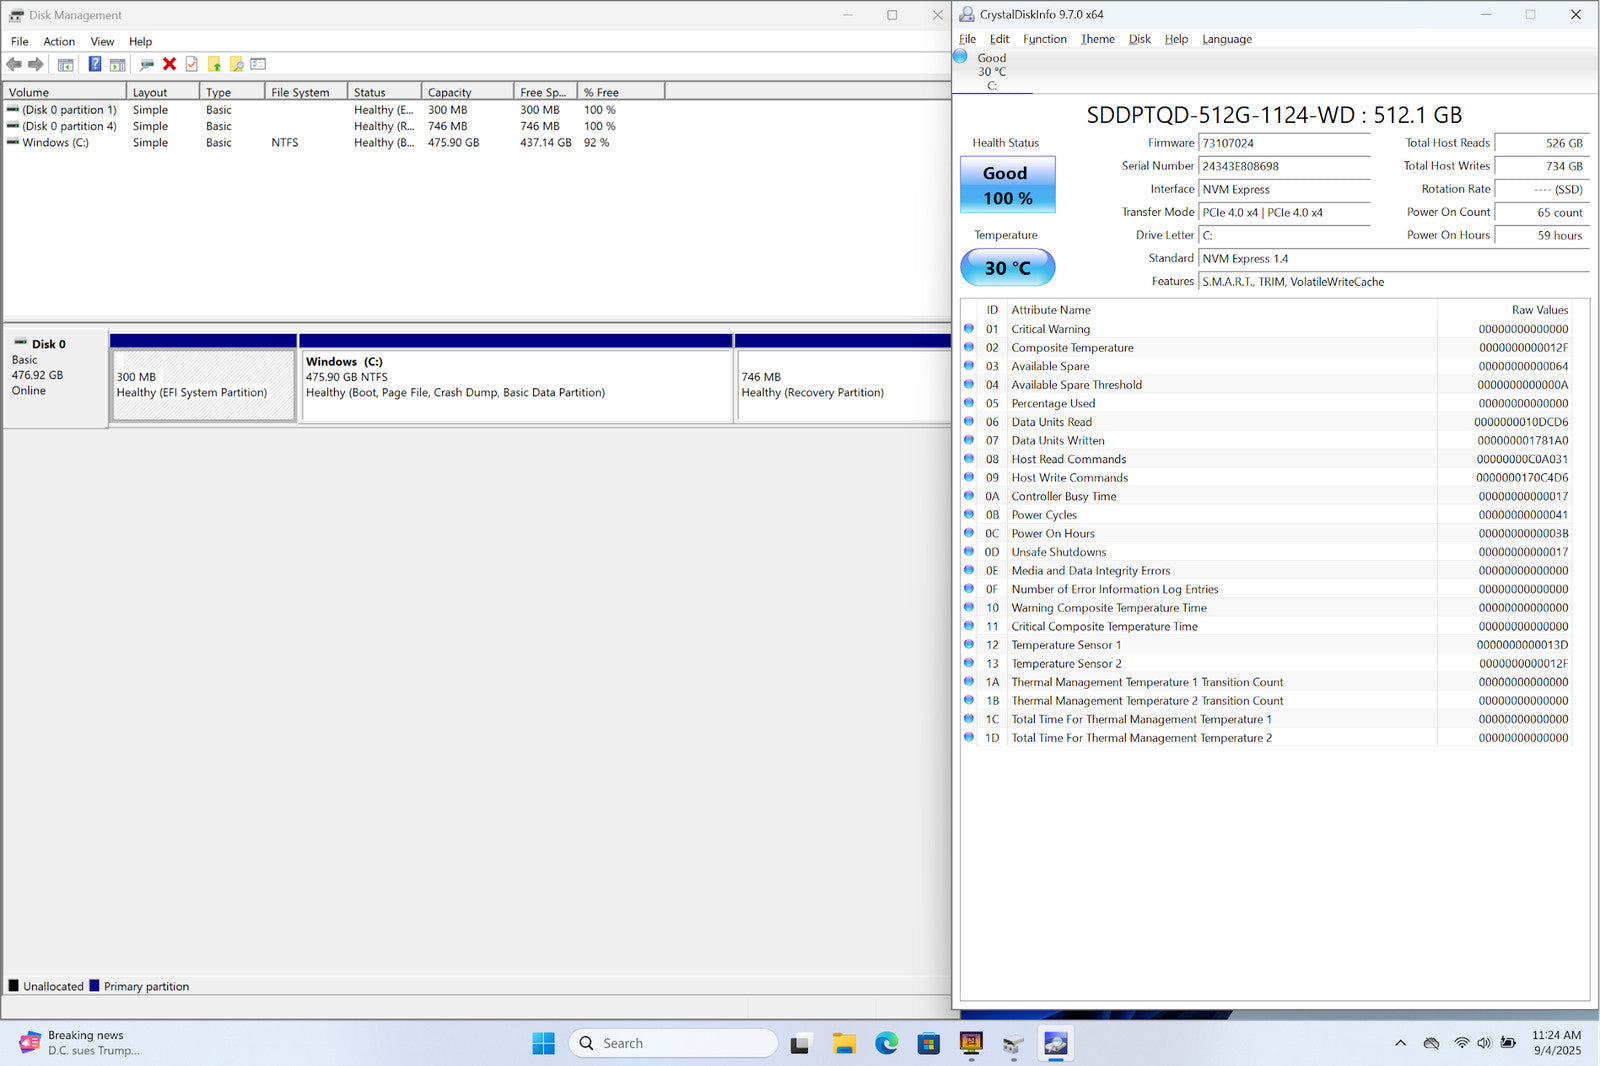The image size is (1600, 1066).
Task: Click the battery tray icon
Action: click(1508, 1043)
